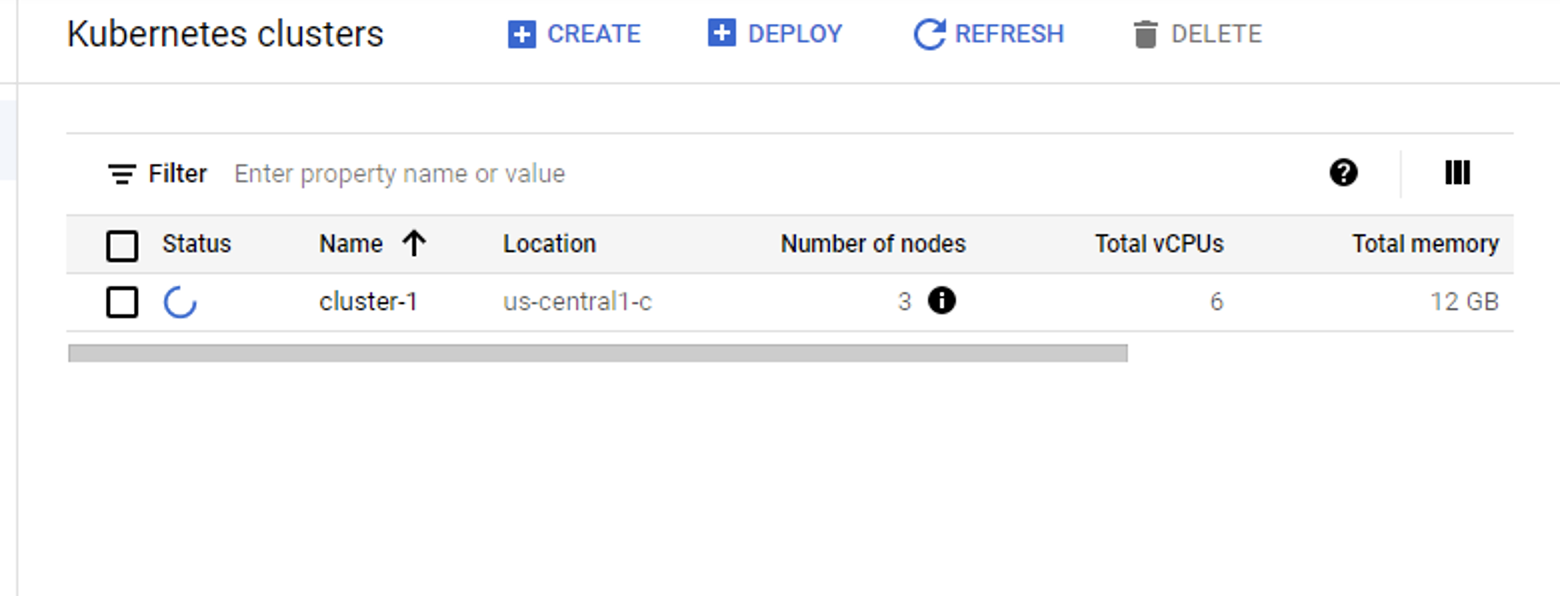
Task: Click the DELETE trash can icon
Action: point(1145,35)
